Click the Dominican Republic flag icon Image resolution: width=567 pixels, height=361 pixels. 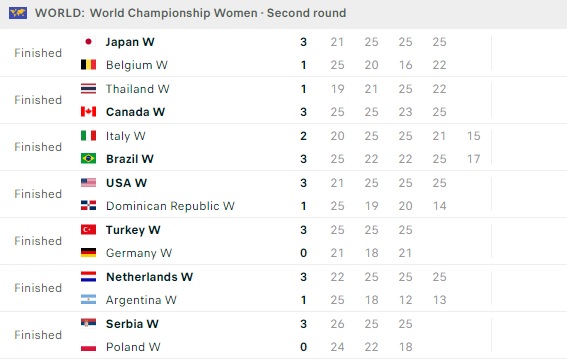point(88,206)
